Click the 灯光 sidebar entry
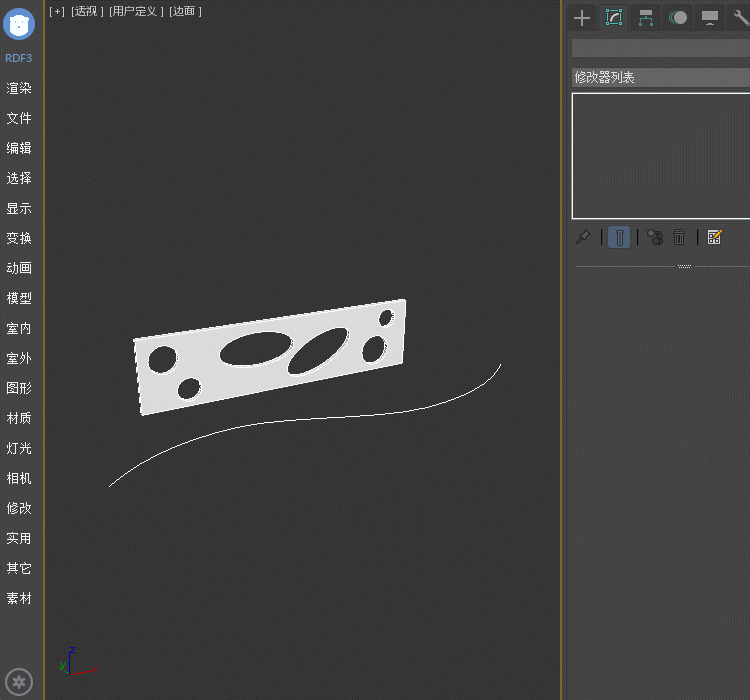750x700 pixels. [x=19, y=448]
